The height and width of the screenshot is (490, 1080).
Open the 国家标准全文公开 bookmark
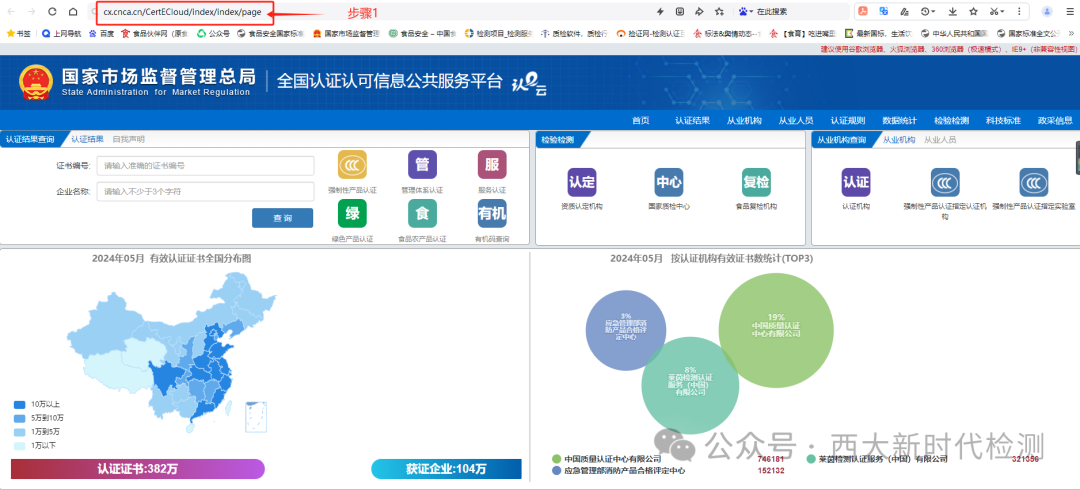click(x=1028, y=33)
